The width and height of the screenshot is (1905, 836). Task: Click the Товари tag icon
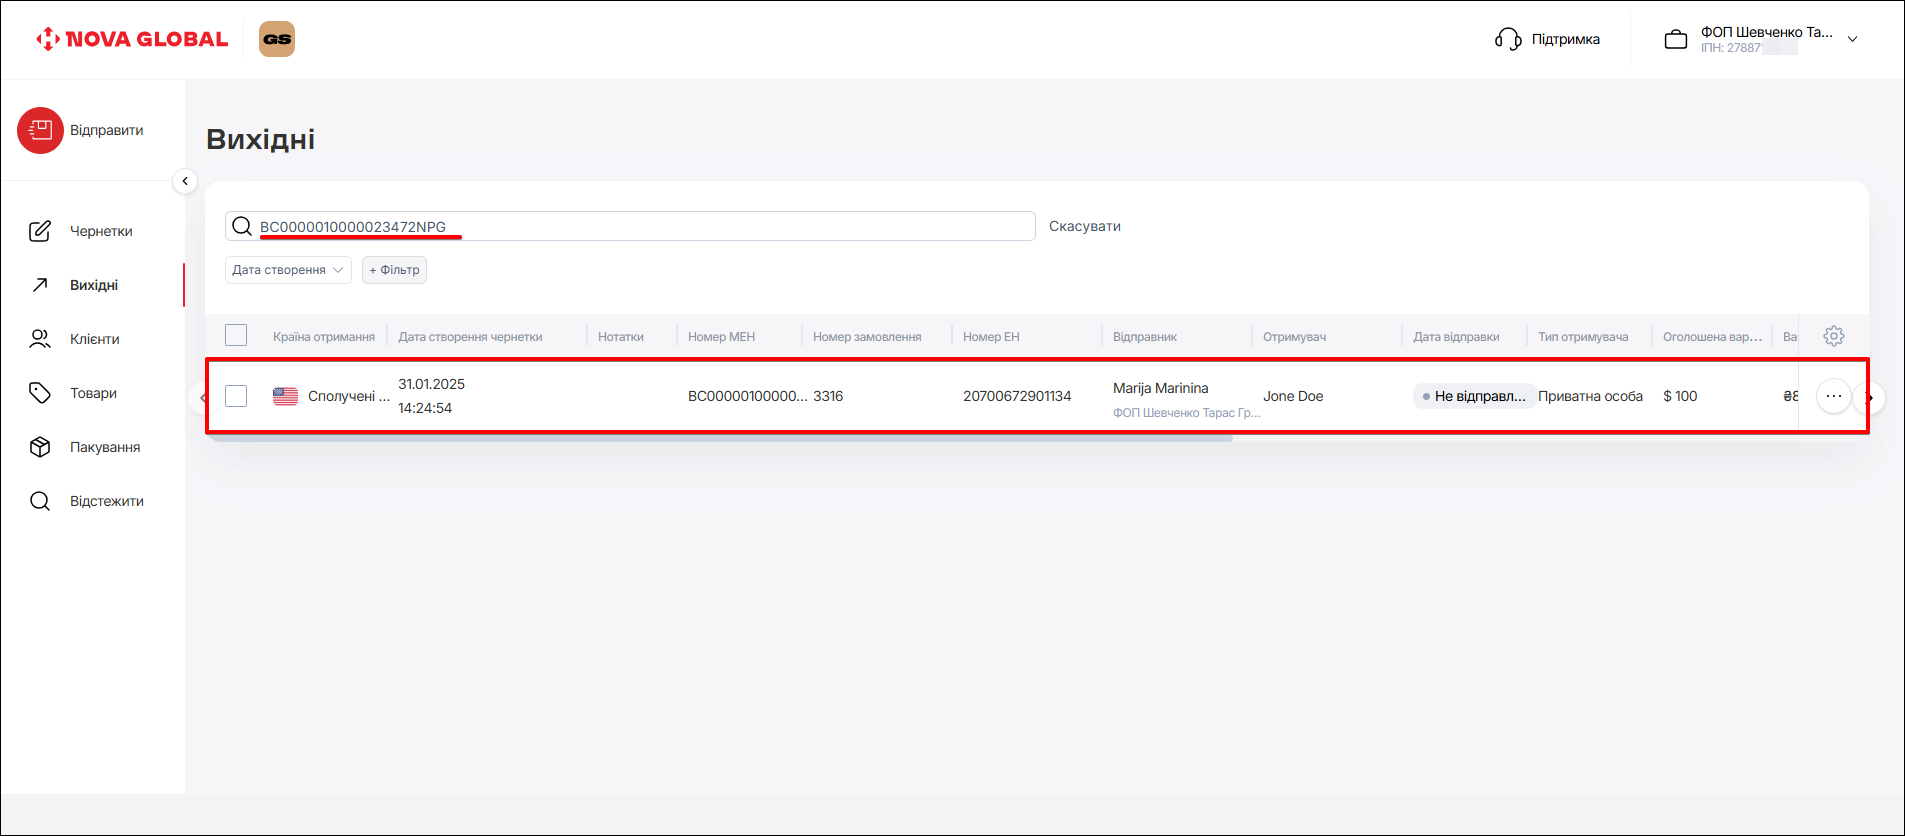(x=40, y=393)
